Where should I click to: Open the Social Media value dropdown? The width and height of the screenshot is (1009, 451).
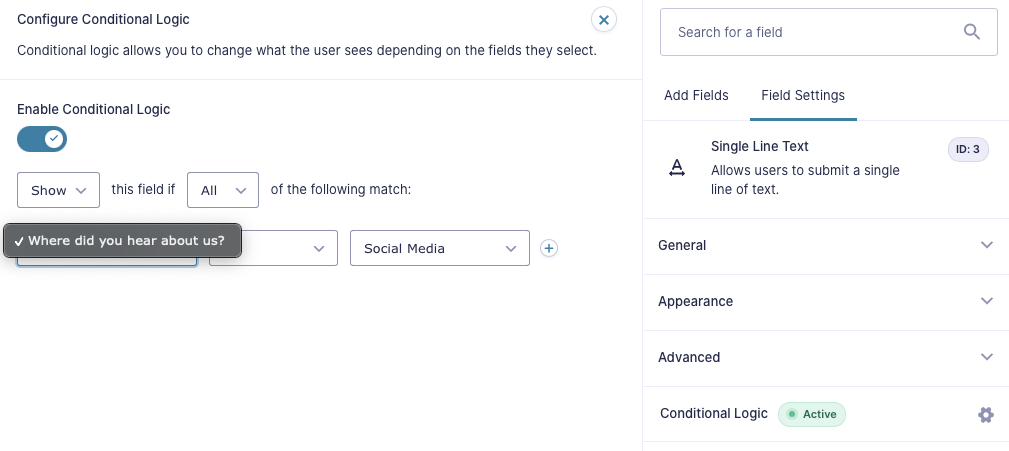[x=440, y=248]
